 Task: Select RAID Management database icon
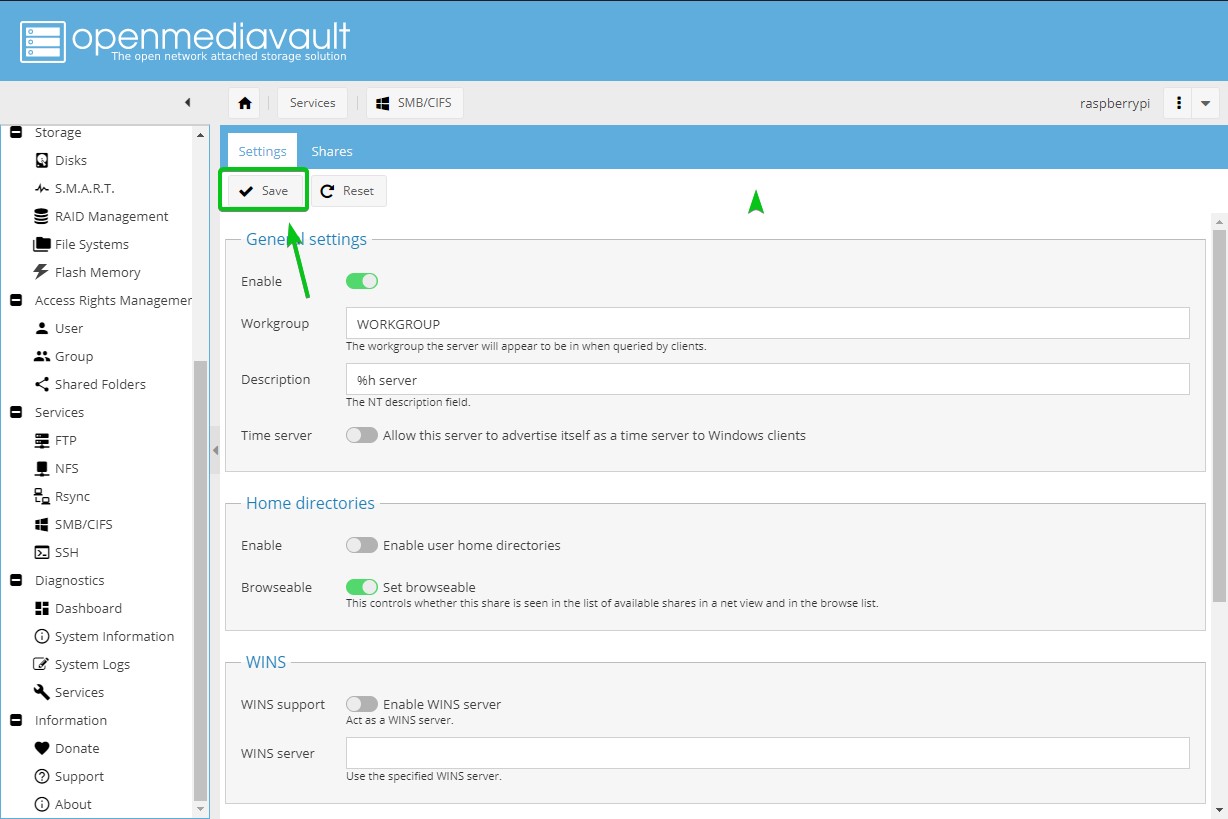click(x=42, y=216)
